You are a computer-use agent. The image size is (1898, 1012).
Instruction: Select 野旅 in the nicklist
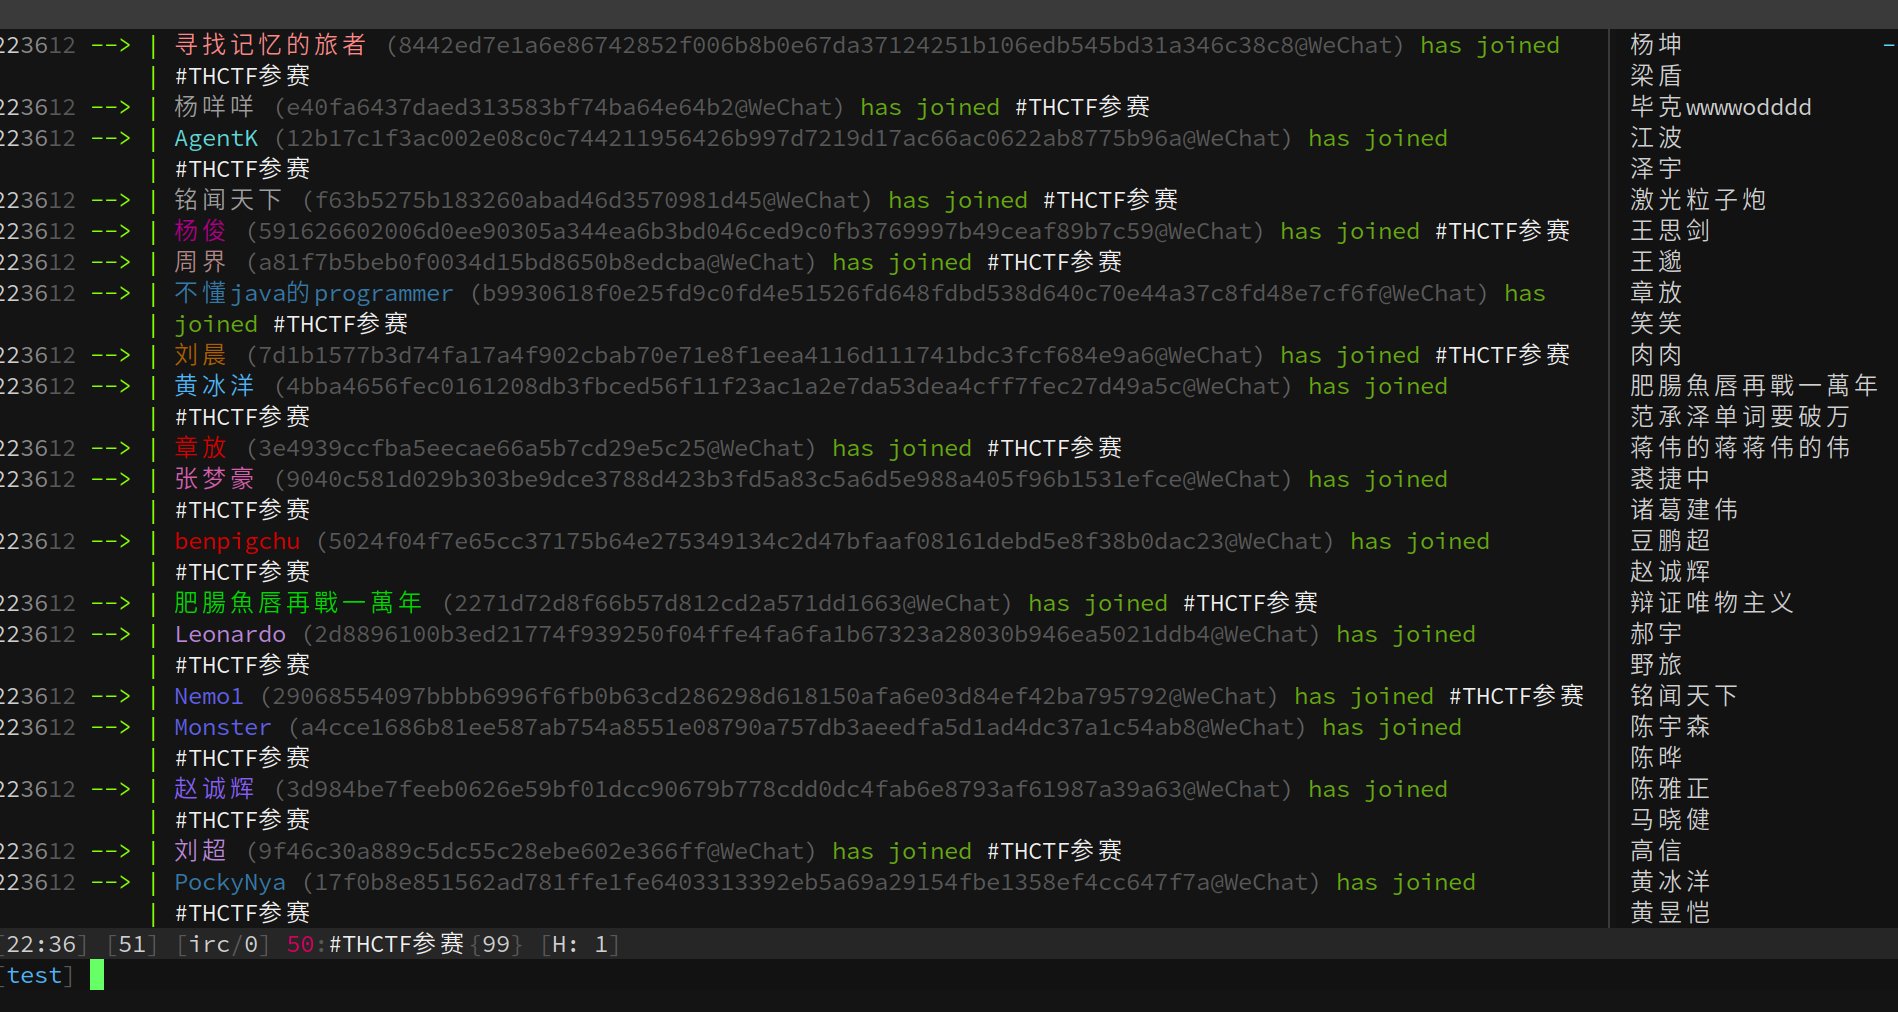point(1656,665)
